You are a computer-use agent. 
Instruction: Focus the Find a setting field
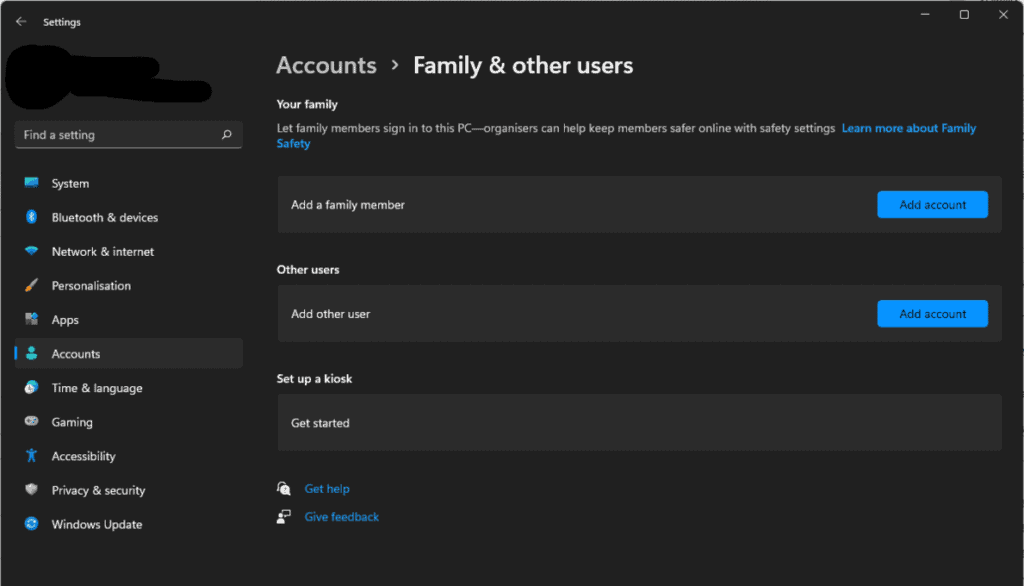coord(129,135)
